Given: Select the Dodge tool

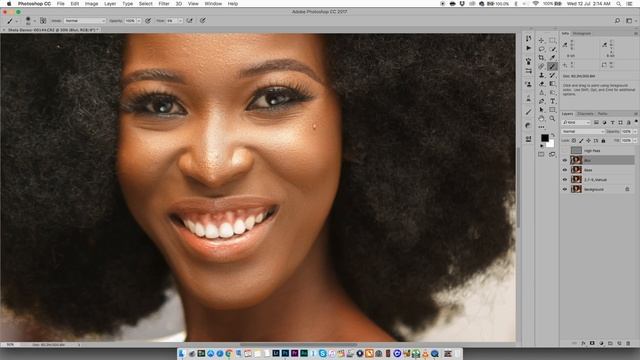Looking at the screenshot, I should (552, 92).
